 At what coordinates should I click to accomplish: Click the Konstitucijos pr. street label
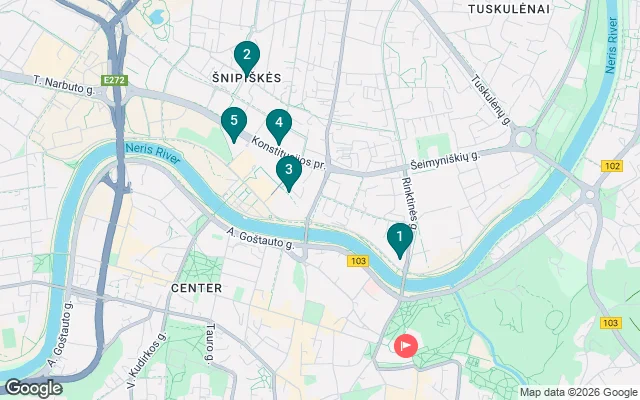[288, 153]
